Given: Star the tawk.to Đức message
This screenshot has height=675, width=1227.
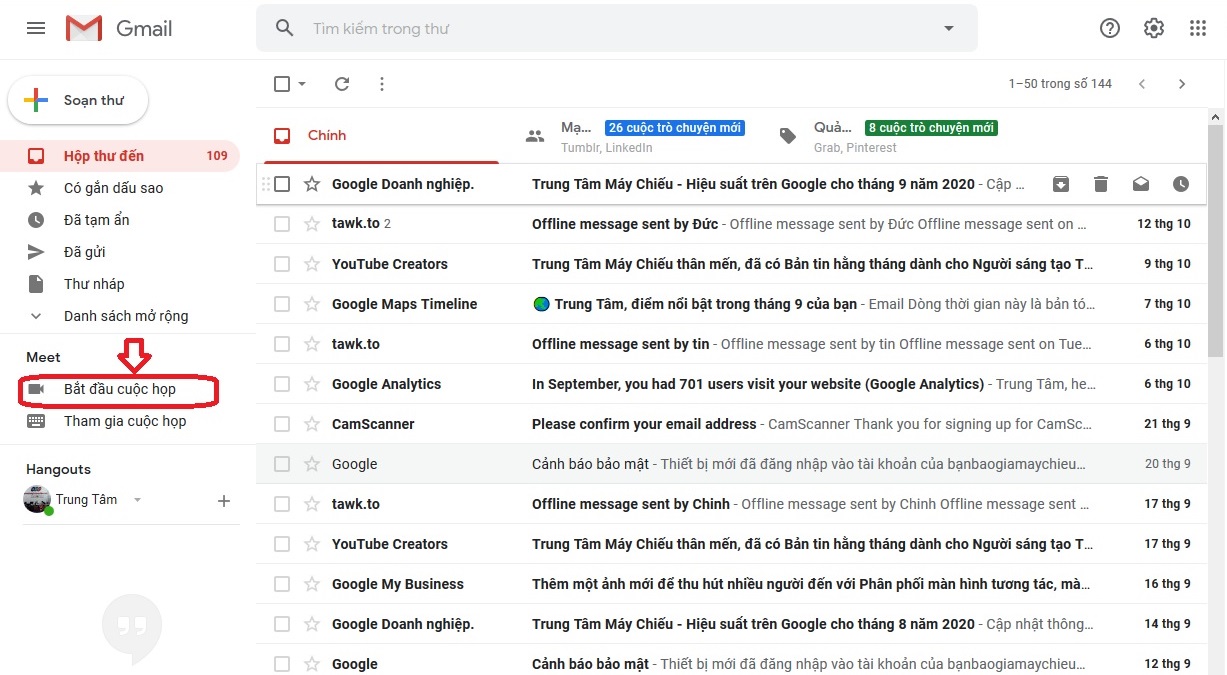Looking at the screenshot, I should 312,224.
